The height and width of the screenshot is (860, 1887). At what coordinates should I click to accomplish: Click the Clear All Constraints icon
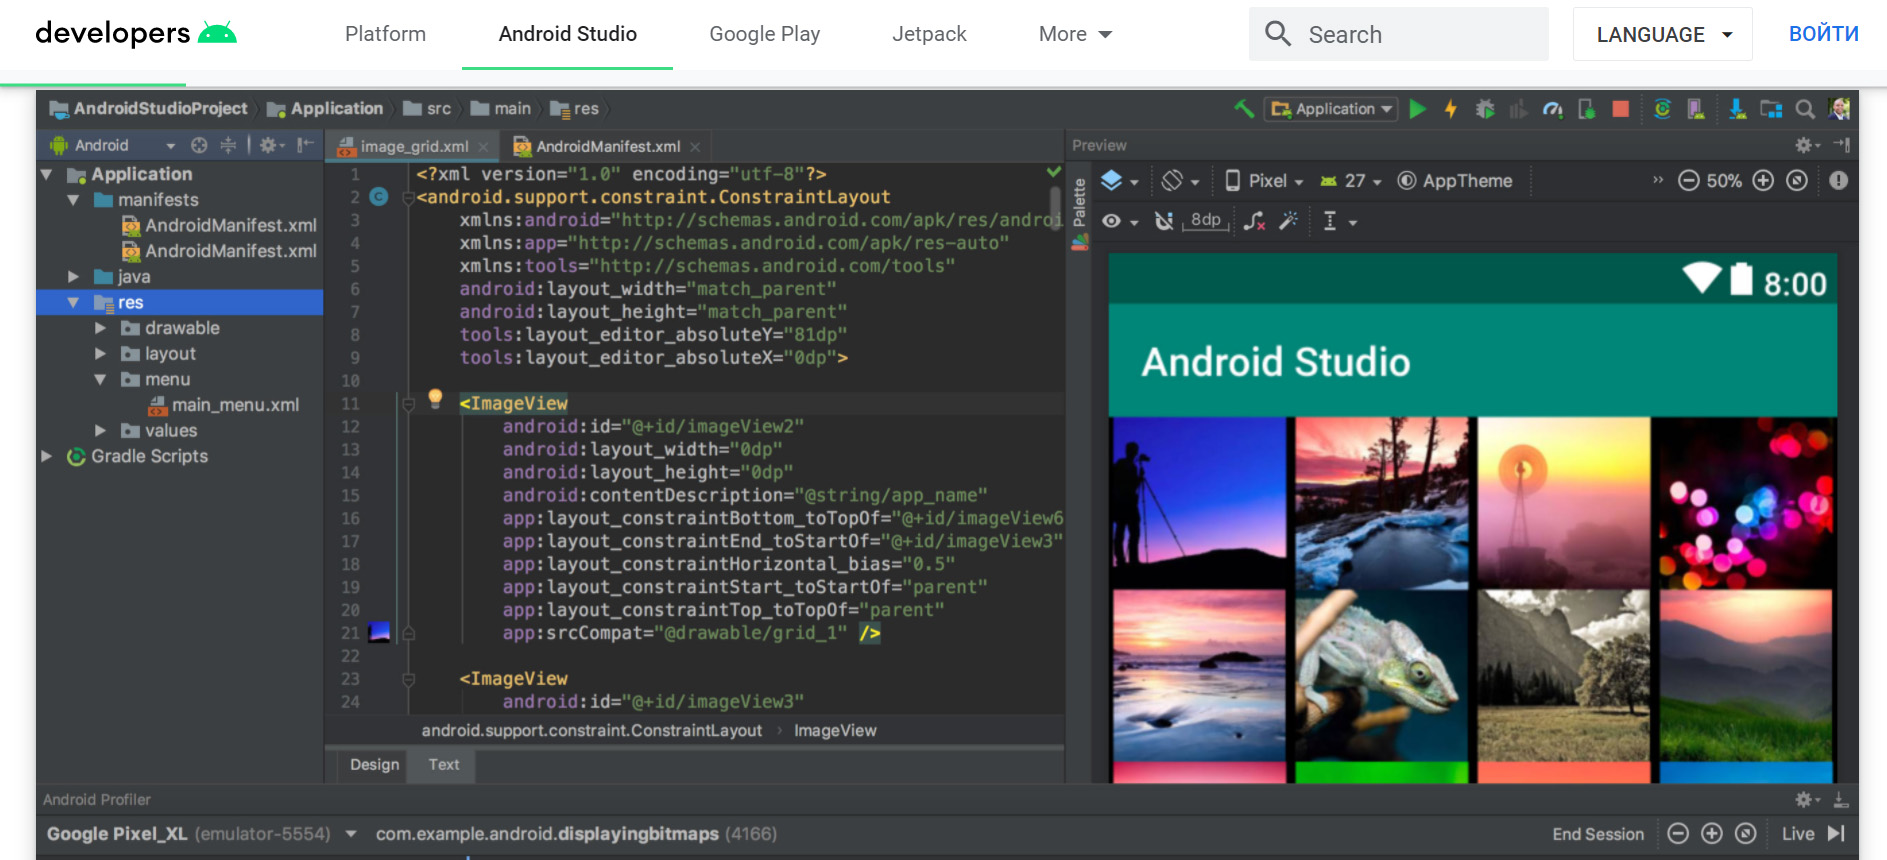click(1254, 220)
